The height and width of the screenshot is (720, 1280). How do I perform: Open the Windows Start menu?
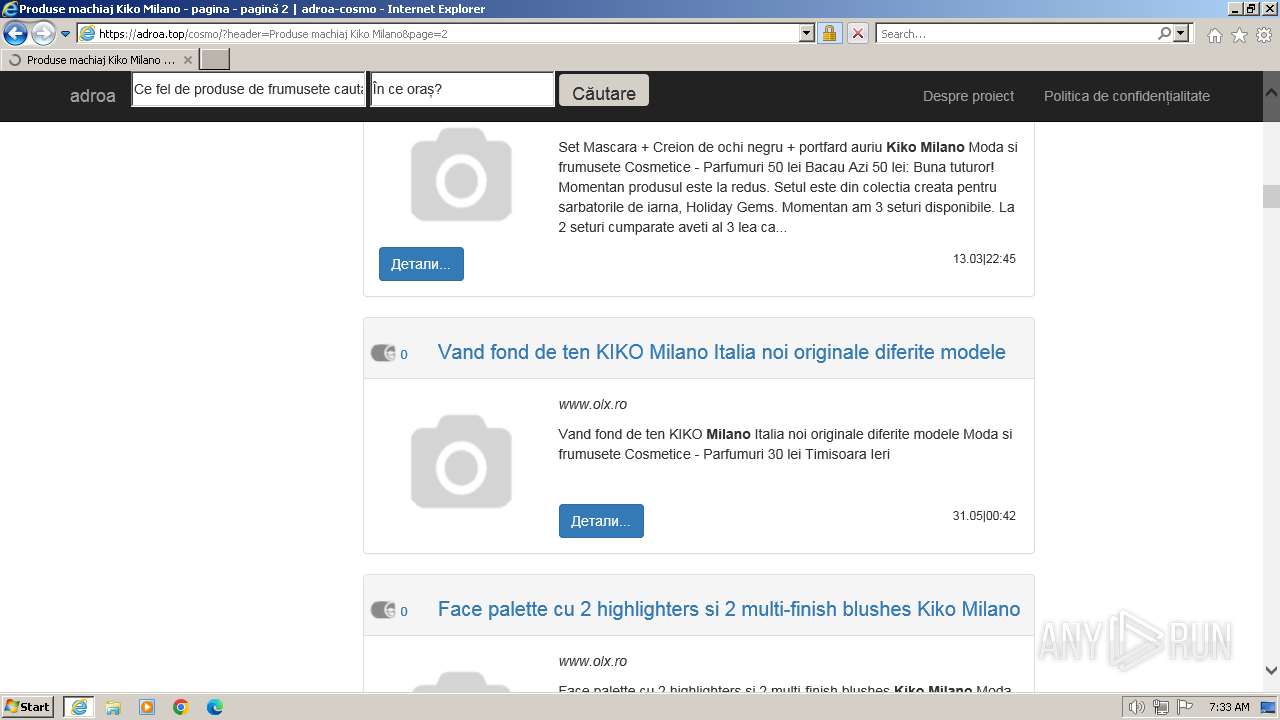click(x=28, y=707)
